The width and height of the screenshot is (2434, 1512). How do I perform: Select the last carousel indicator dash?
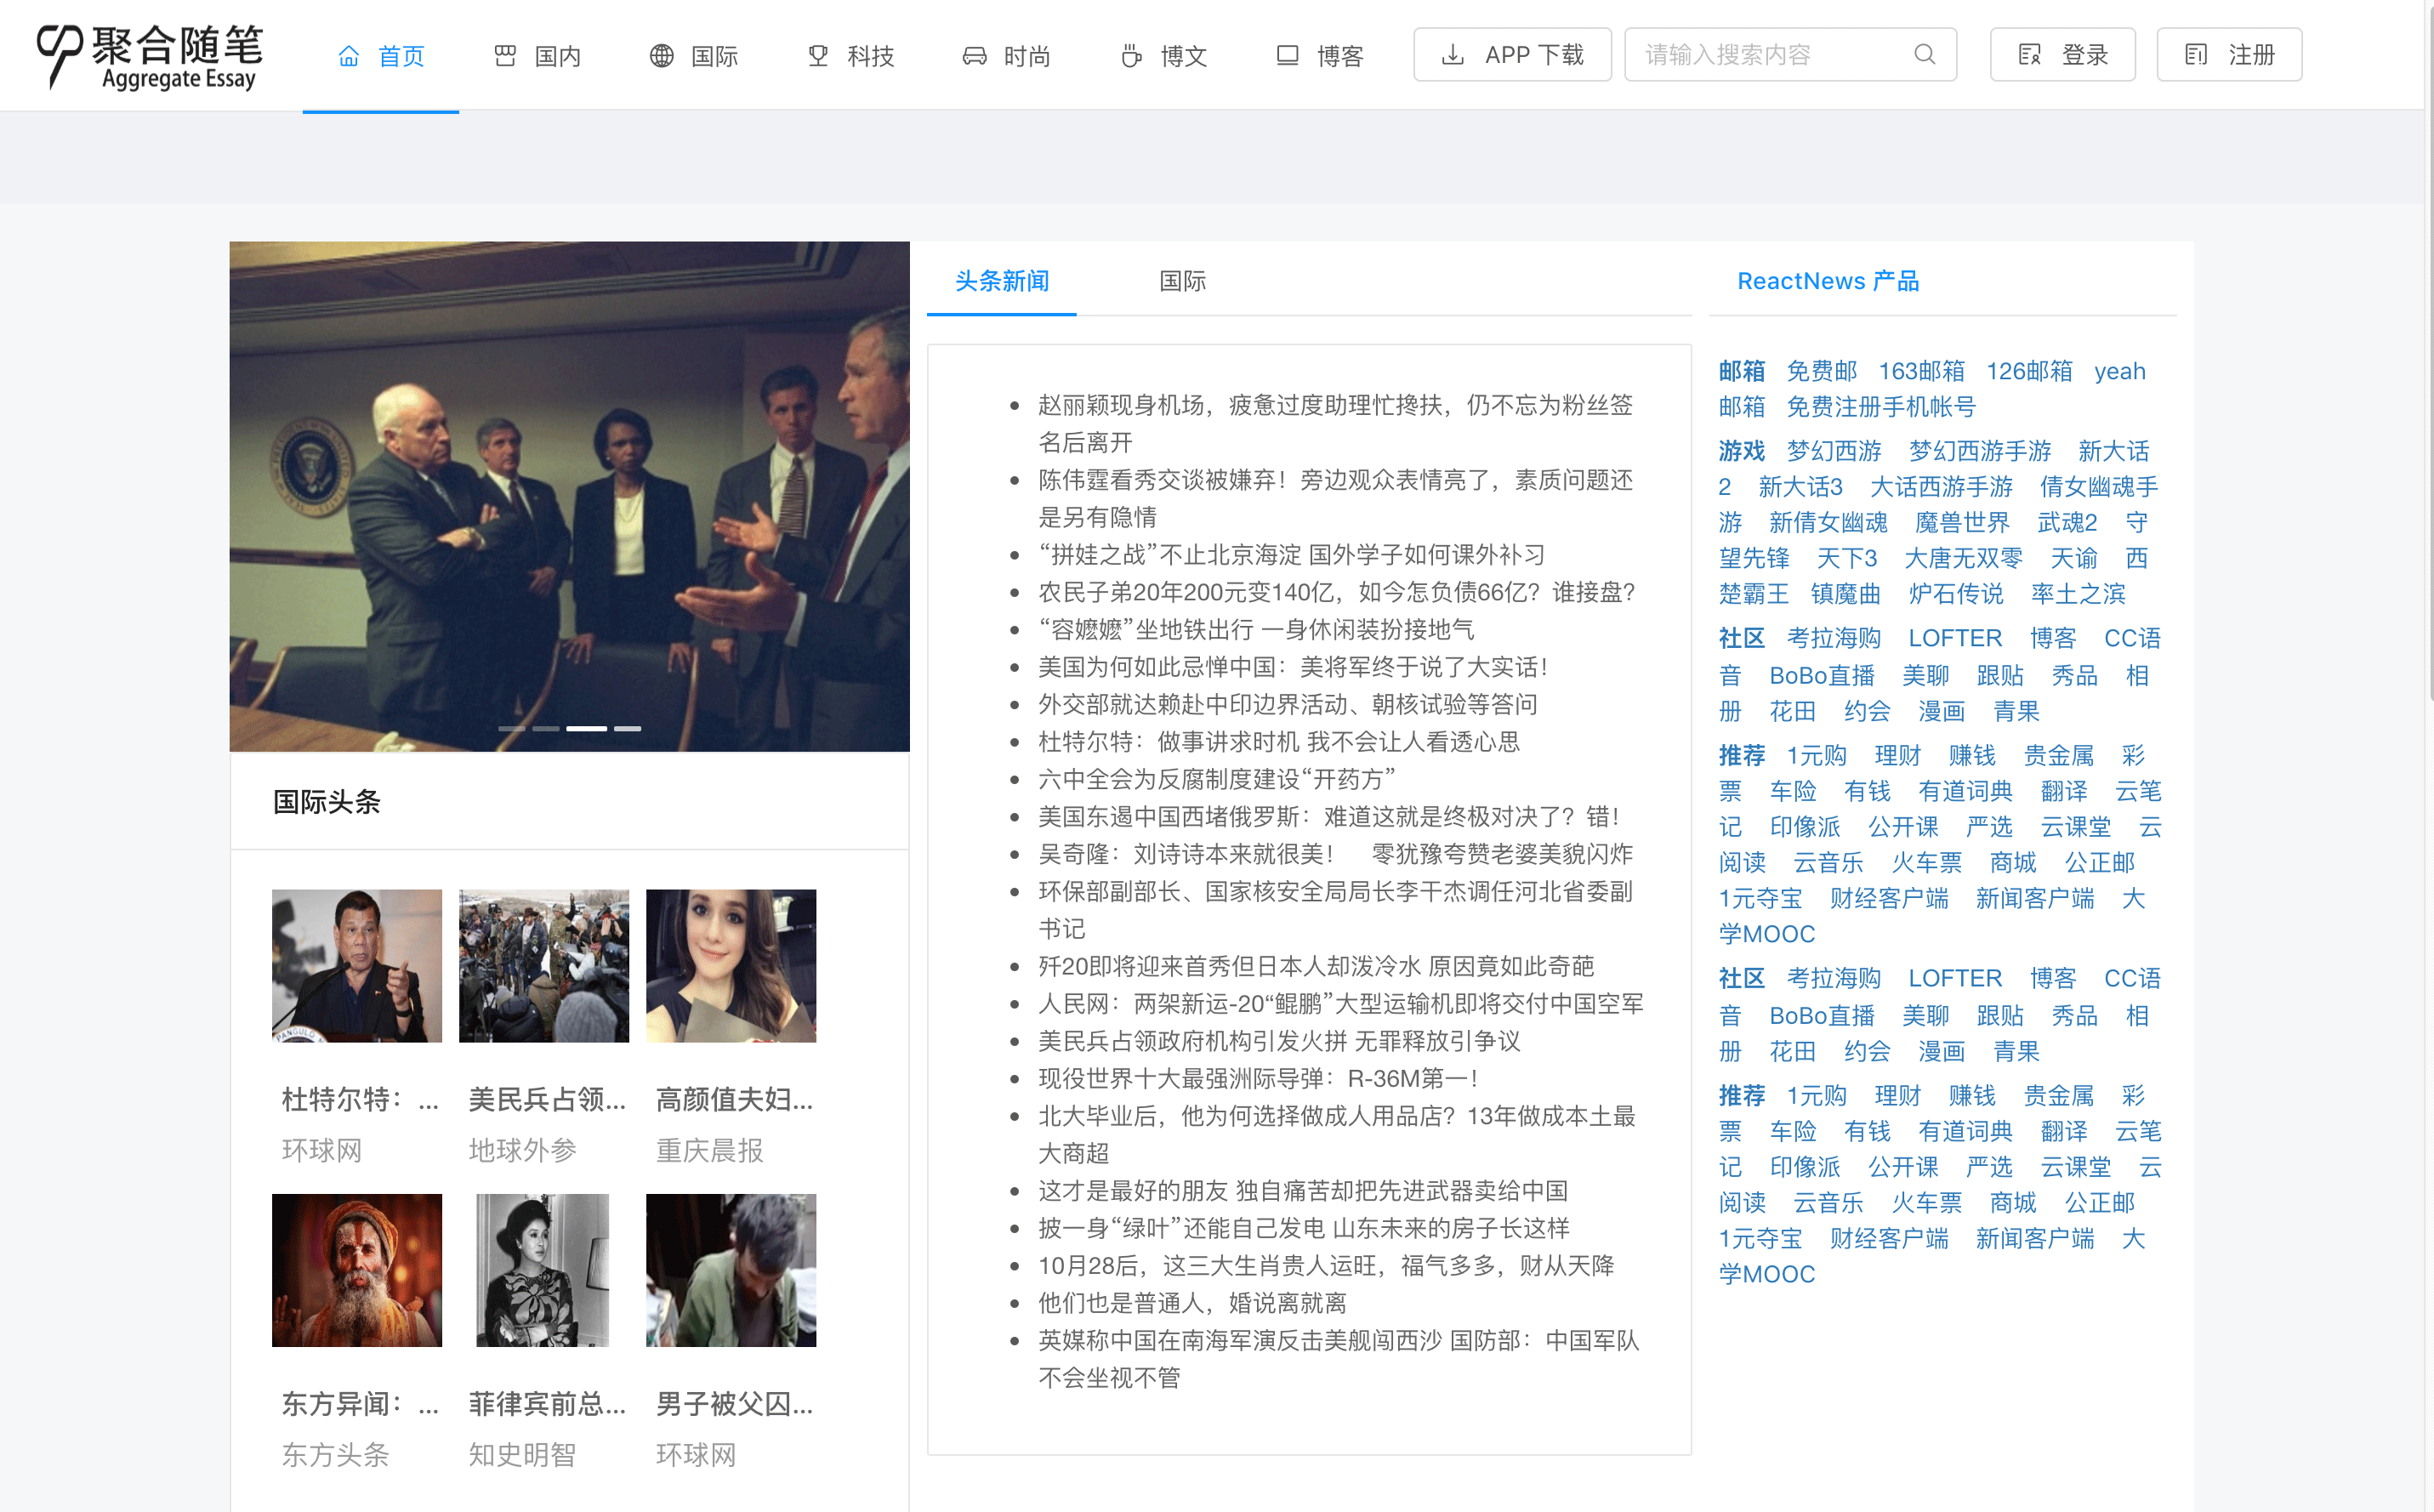coord(627,728)
